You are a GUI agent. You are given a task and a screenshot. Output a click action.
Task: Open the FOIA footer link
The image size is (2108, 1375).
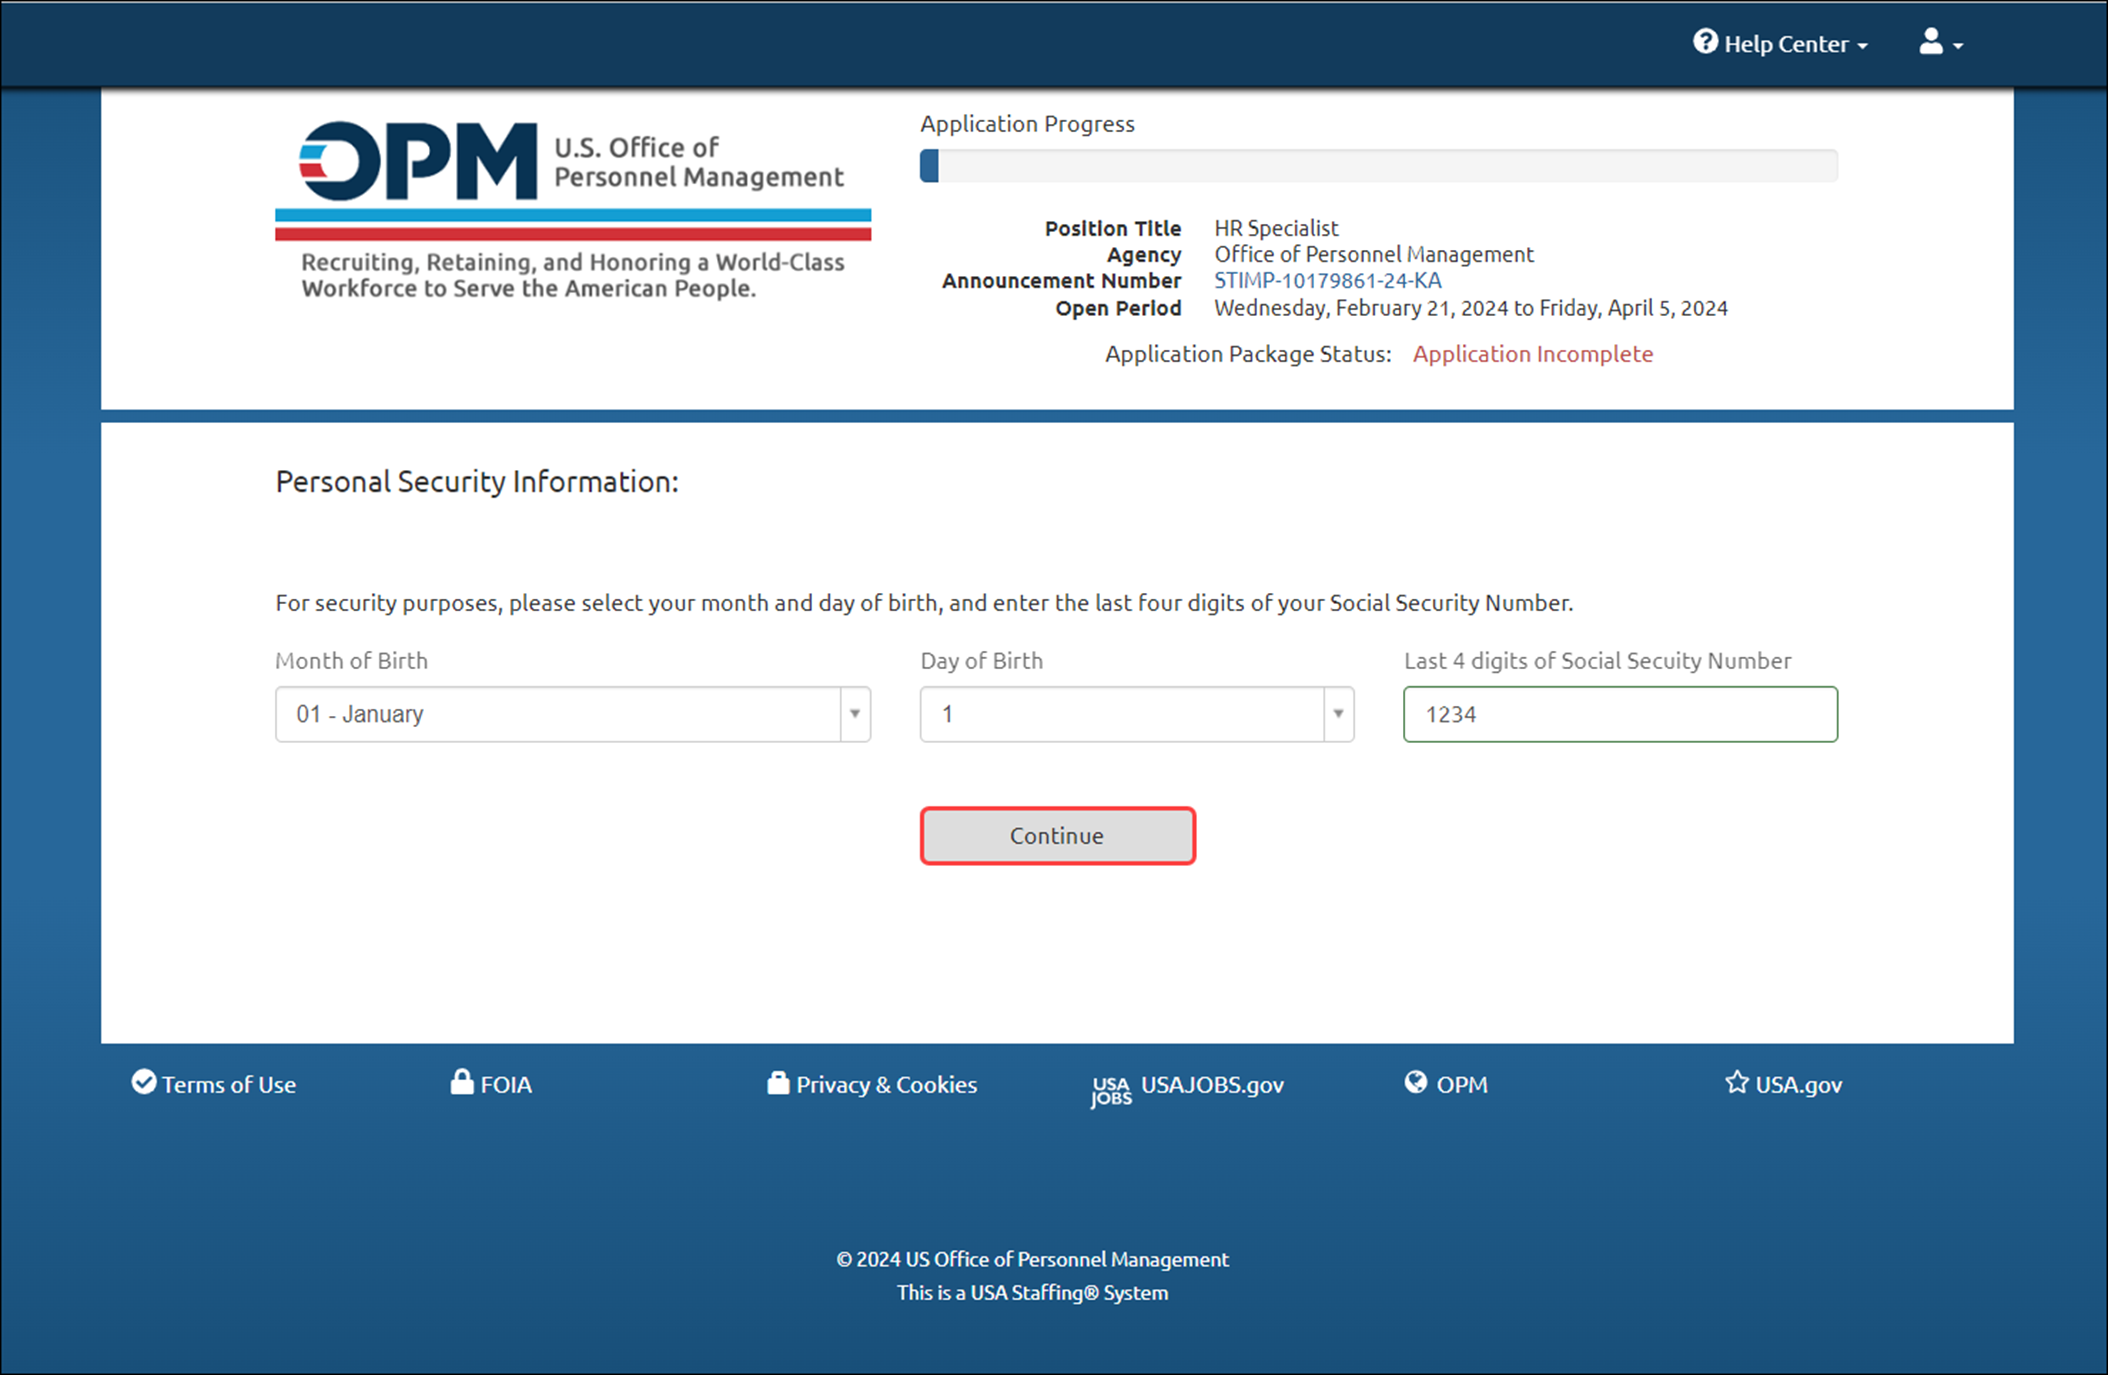pyautogui.click(x=491, y=1084)
